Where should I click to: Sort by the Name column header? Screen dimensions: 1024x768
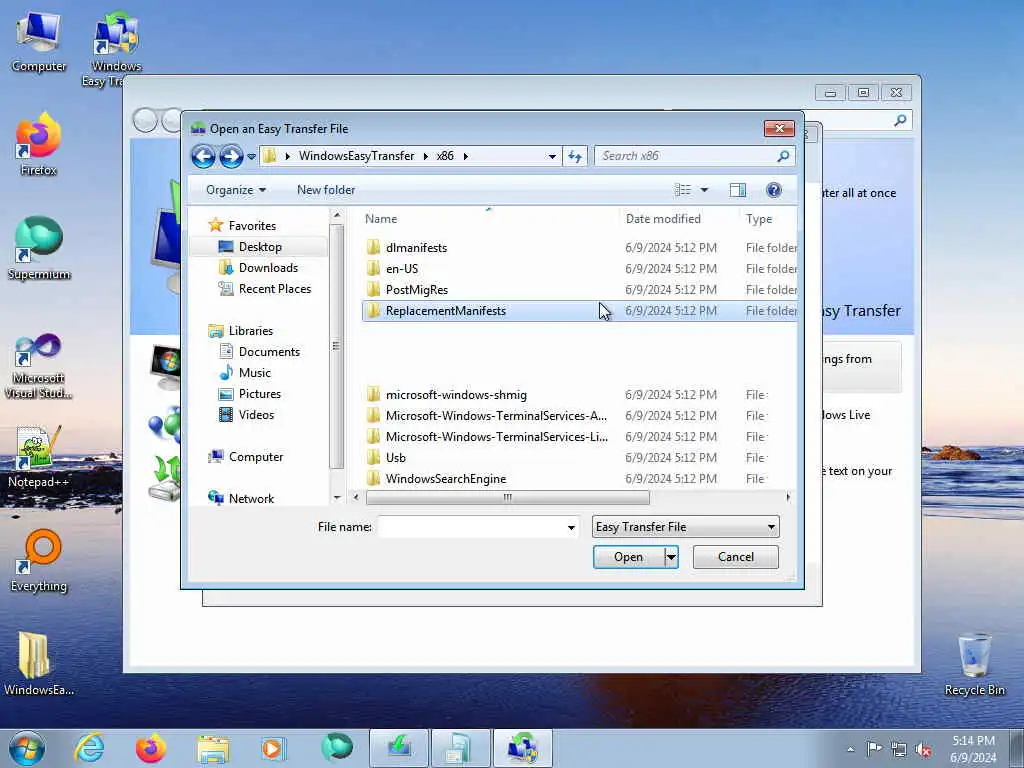381,219
